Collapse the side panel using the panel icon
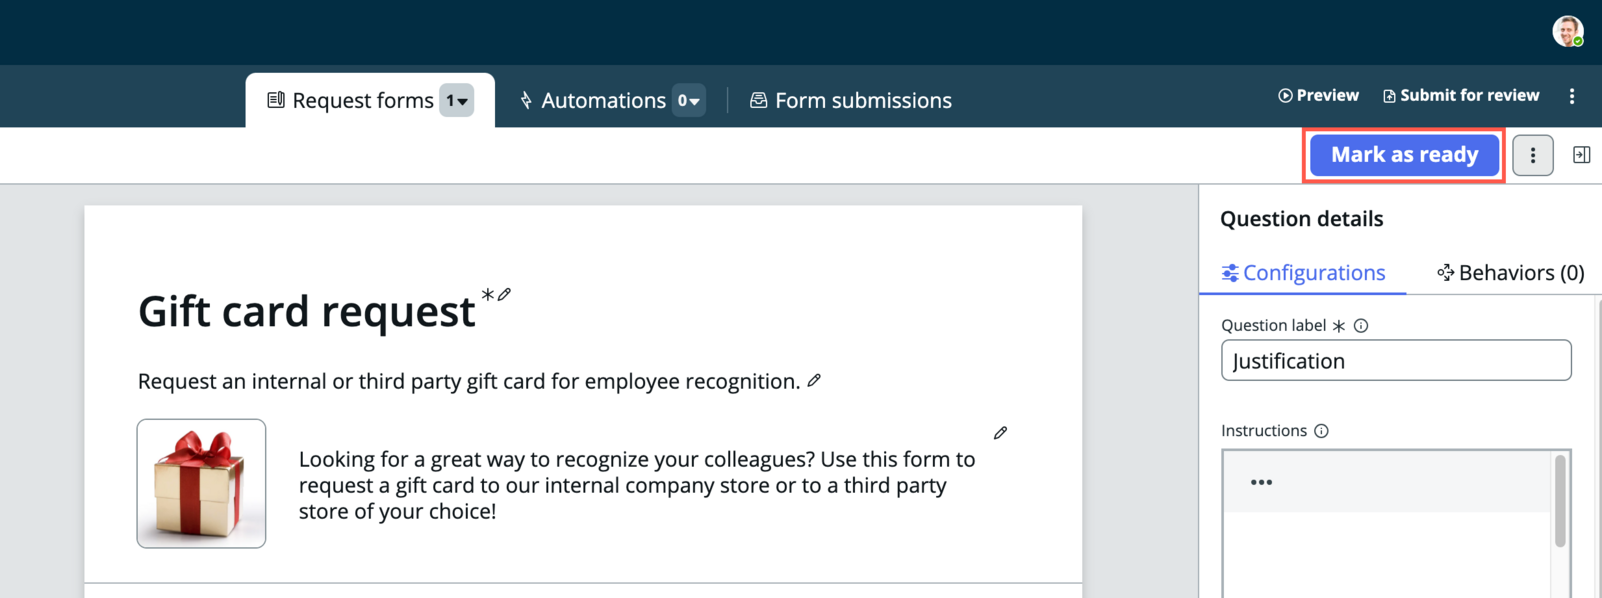1602x598 pixels. tap(1581, 155)
